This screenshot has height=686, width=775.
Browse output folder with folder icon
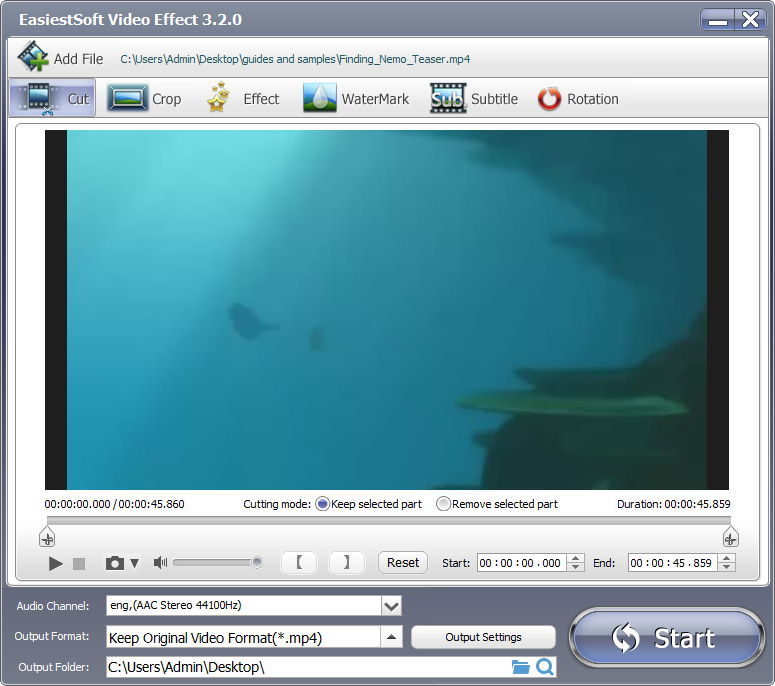coord(520,667)
